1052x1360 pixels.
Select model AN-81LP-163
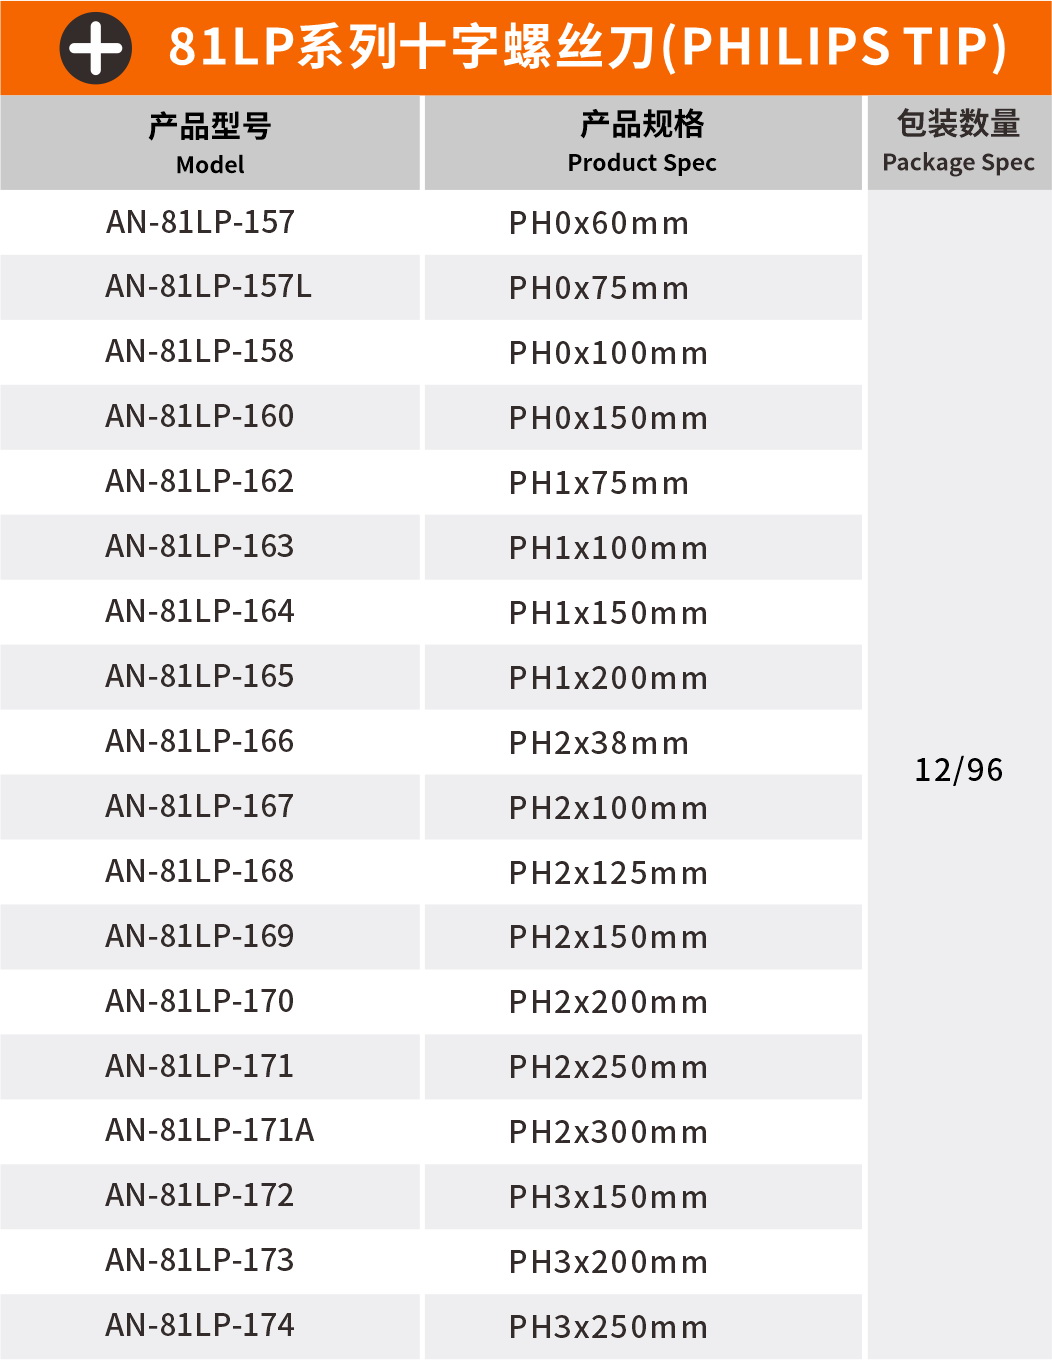click(200, 547)
